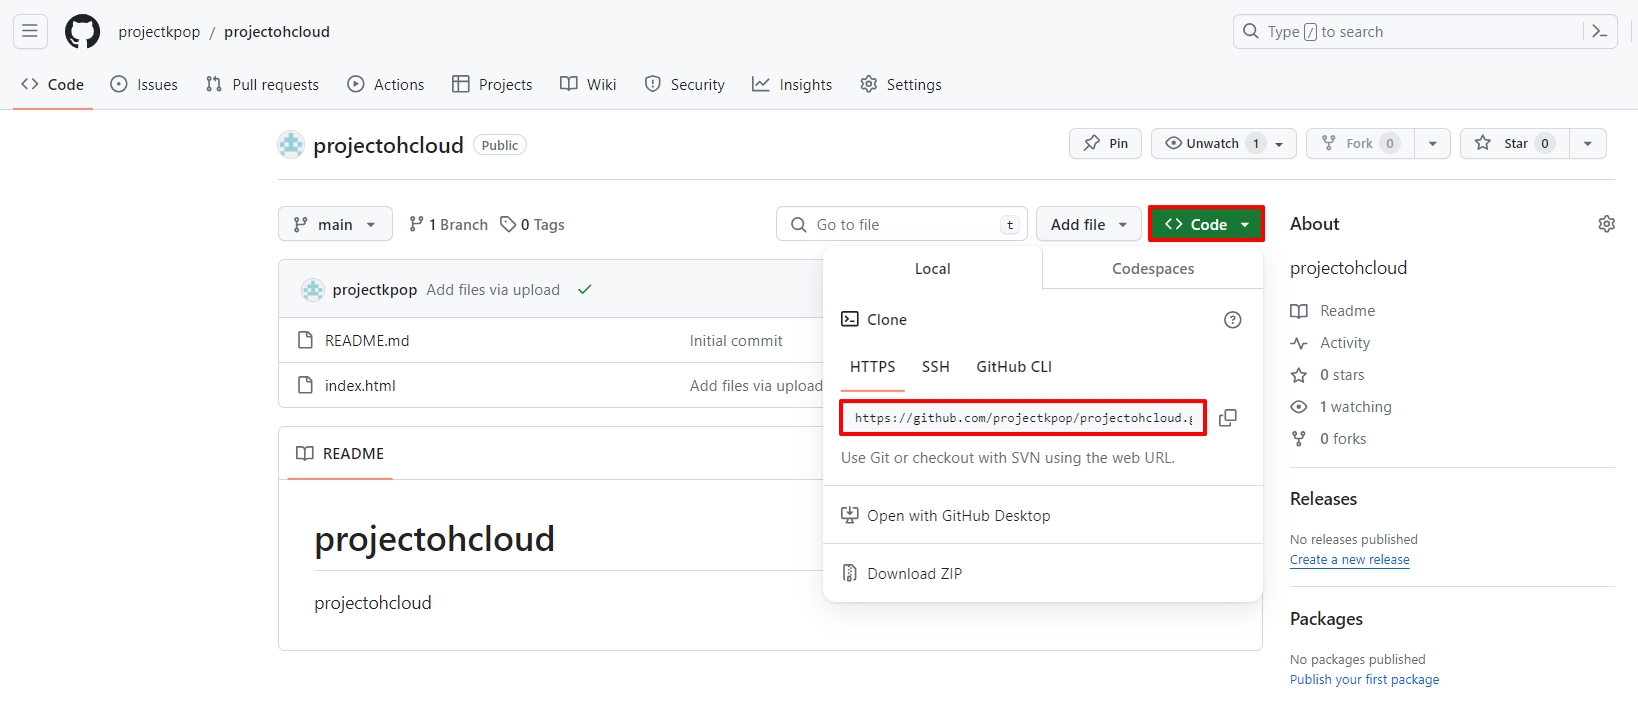Open the Actions tab
1638x704 pixels.
[x=386, y=85]
